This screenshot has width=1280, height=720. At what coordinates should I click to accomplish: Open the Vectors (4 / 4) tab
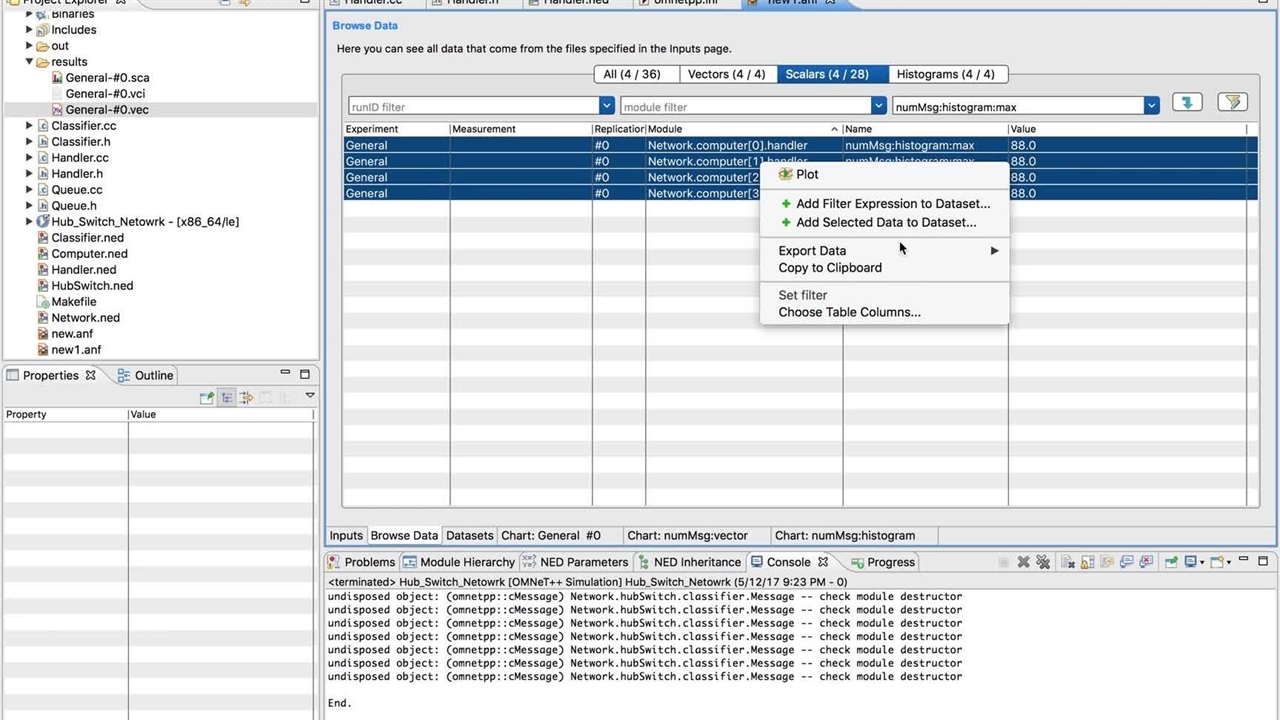[x=726, y=74]
